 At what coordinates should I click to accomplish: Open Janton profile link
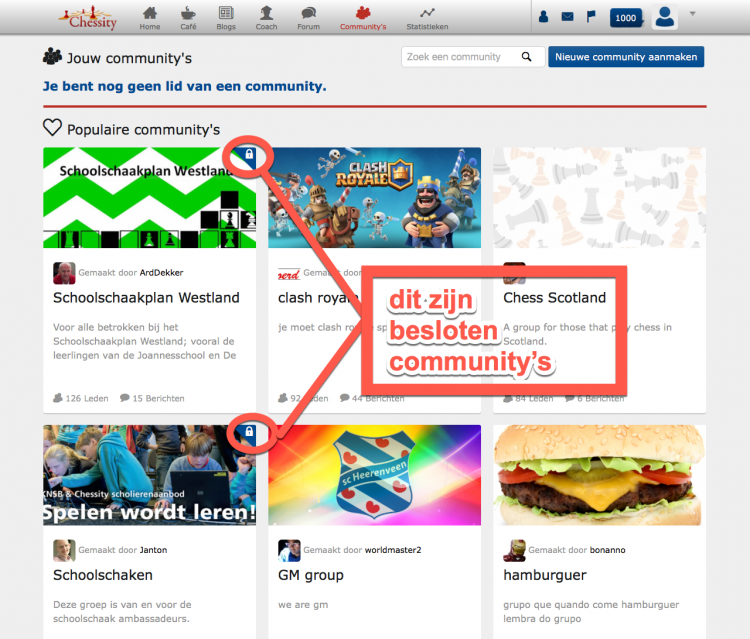pyautogui.click(x=153, y=550)
